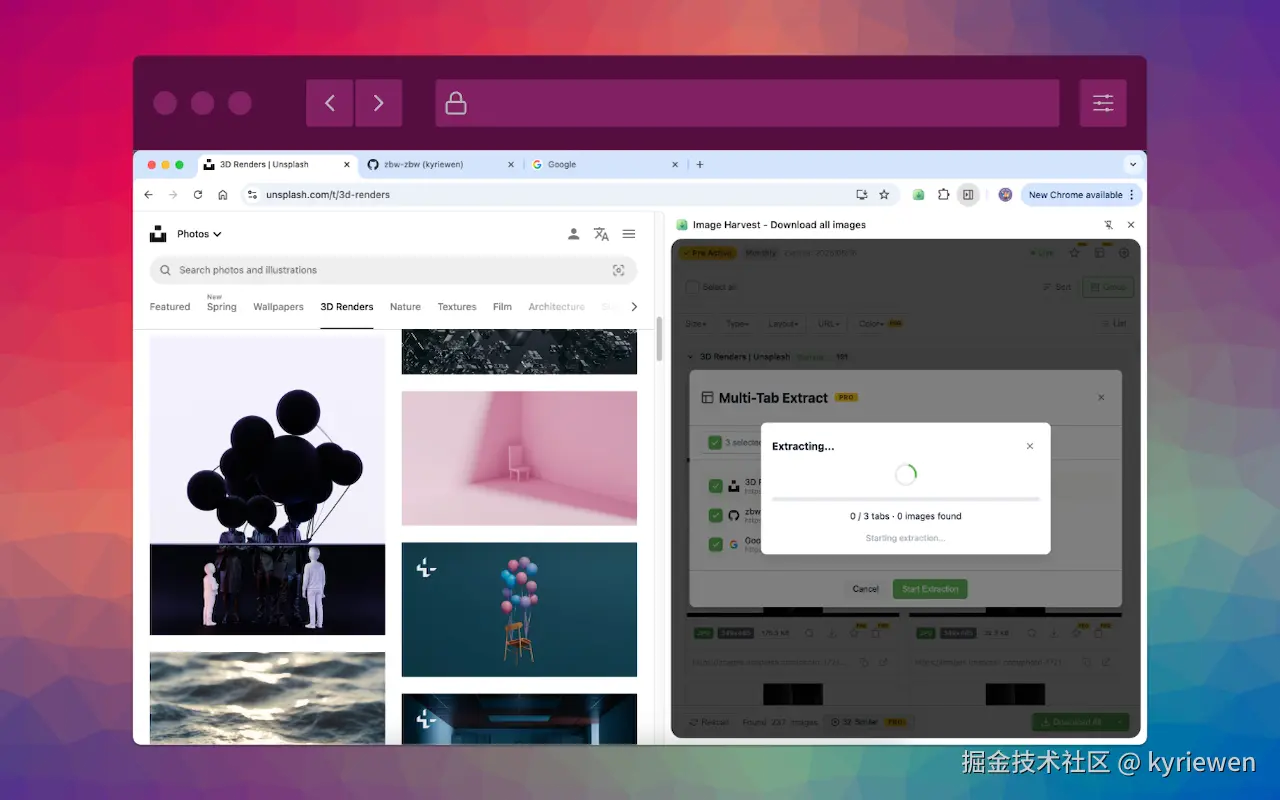Toggle the '3 selected' checkbox
Screen dimensions: 1280x800
715,442
